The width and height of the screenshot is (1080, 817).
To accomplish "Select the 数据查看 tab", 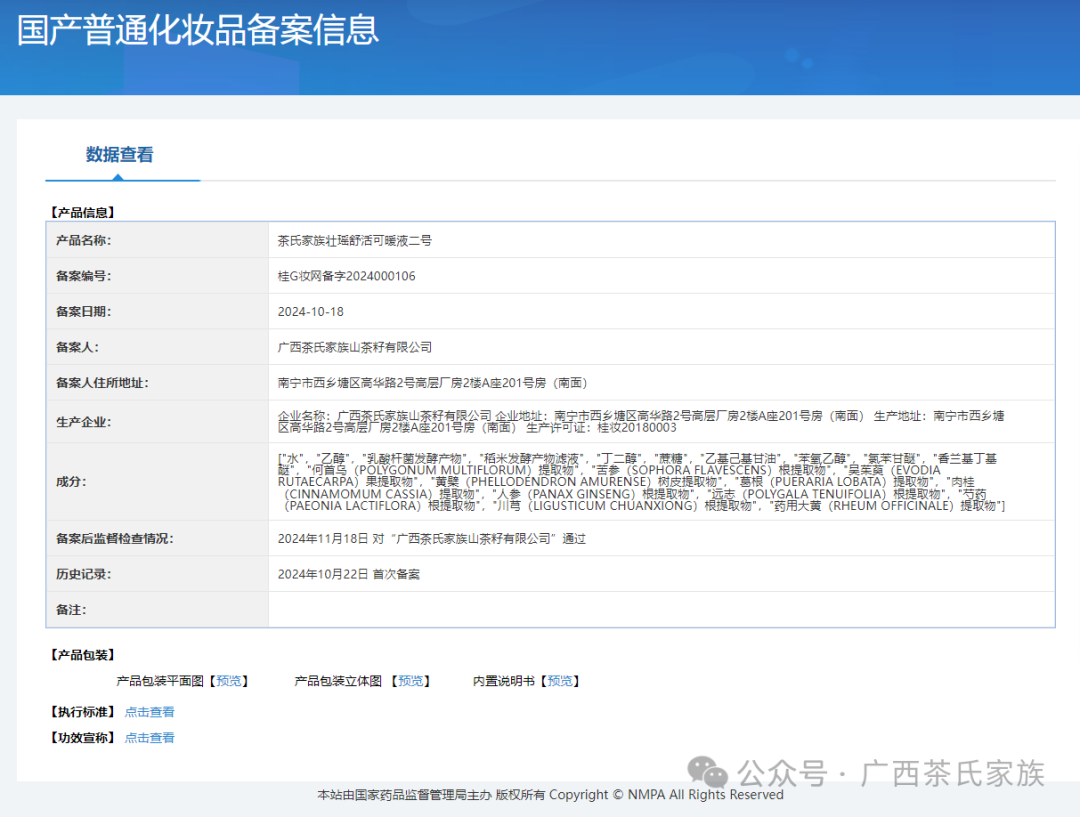I will click(119, 155).
